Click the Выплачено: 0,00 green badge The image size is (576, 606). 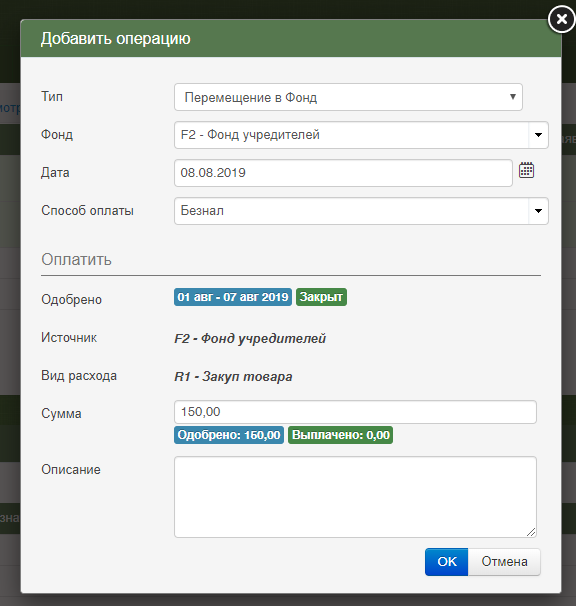[341, 435]
